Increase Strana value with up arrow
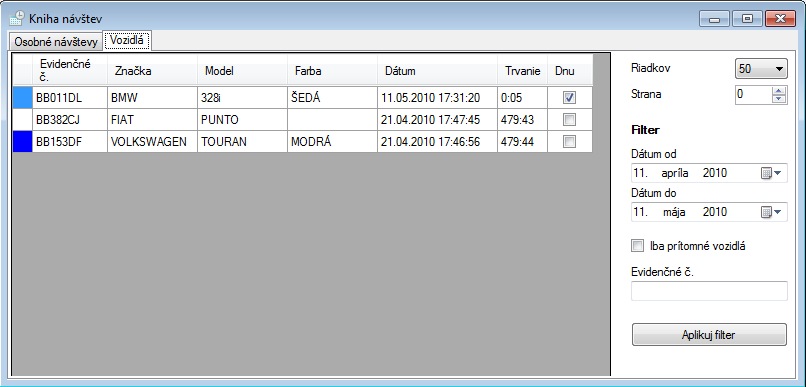806x387 pixels. click(780, 90)
